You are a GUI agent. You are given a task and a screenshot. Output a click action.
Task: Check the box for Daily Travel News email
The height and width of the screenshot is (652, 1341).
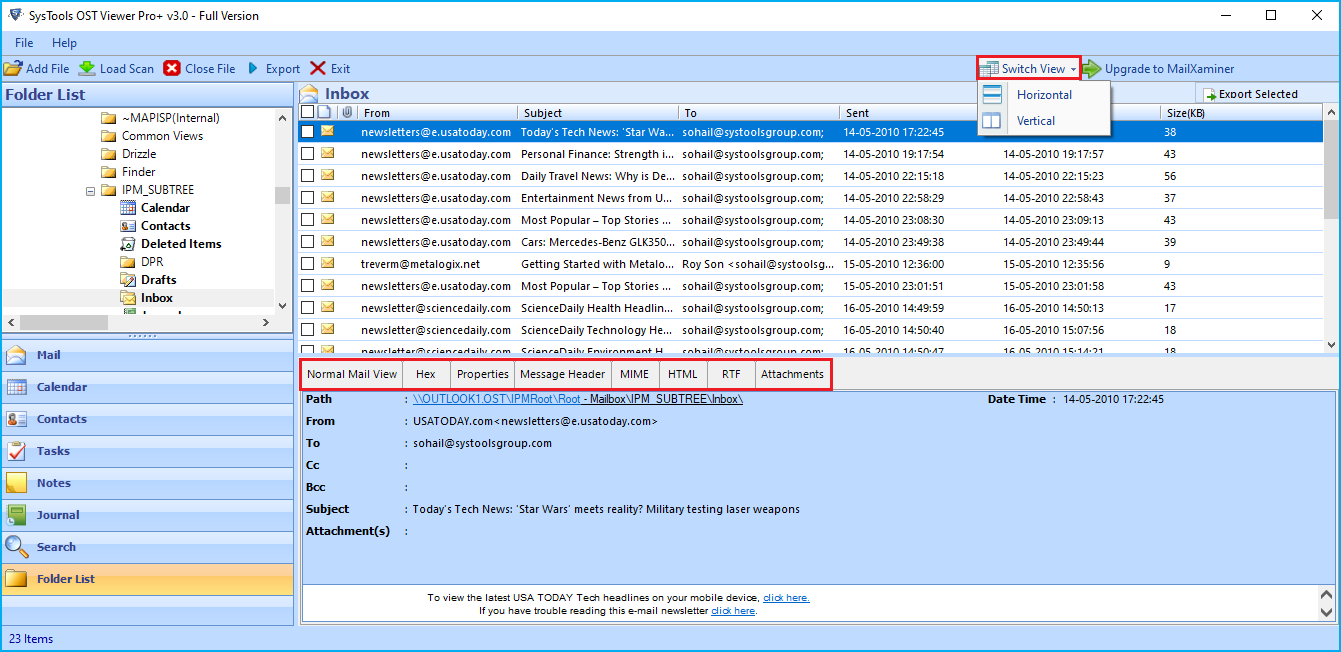(308, 176)
